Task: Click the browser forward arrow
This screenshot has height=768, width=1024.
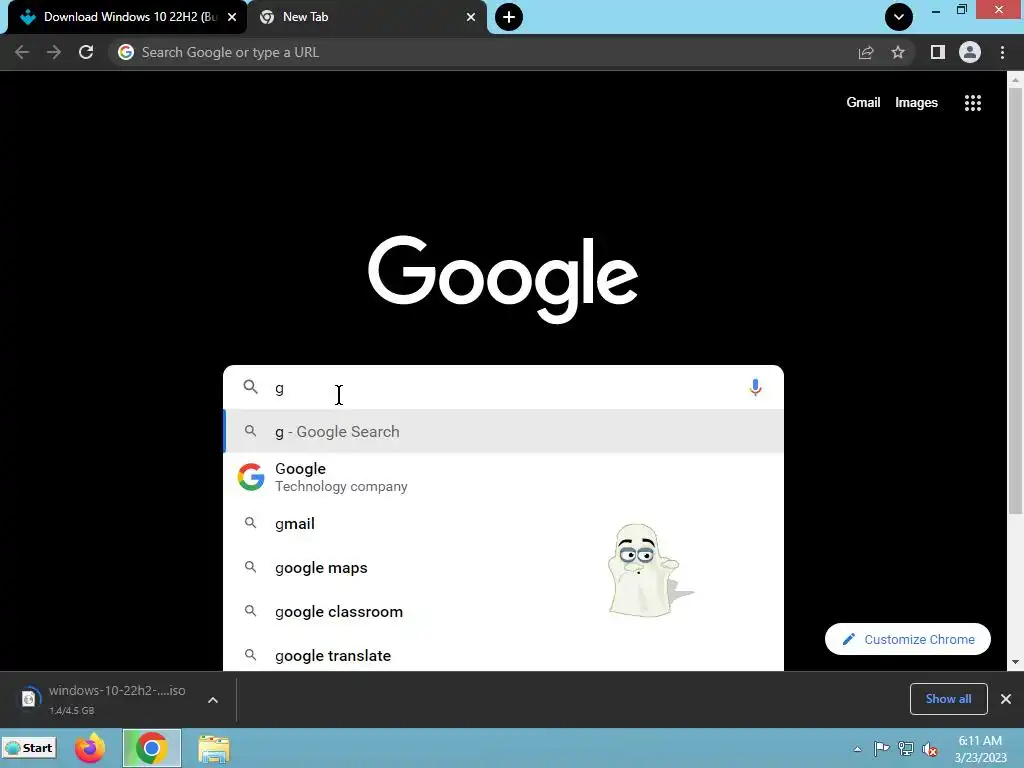Action: pos(54,52)
